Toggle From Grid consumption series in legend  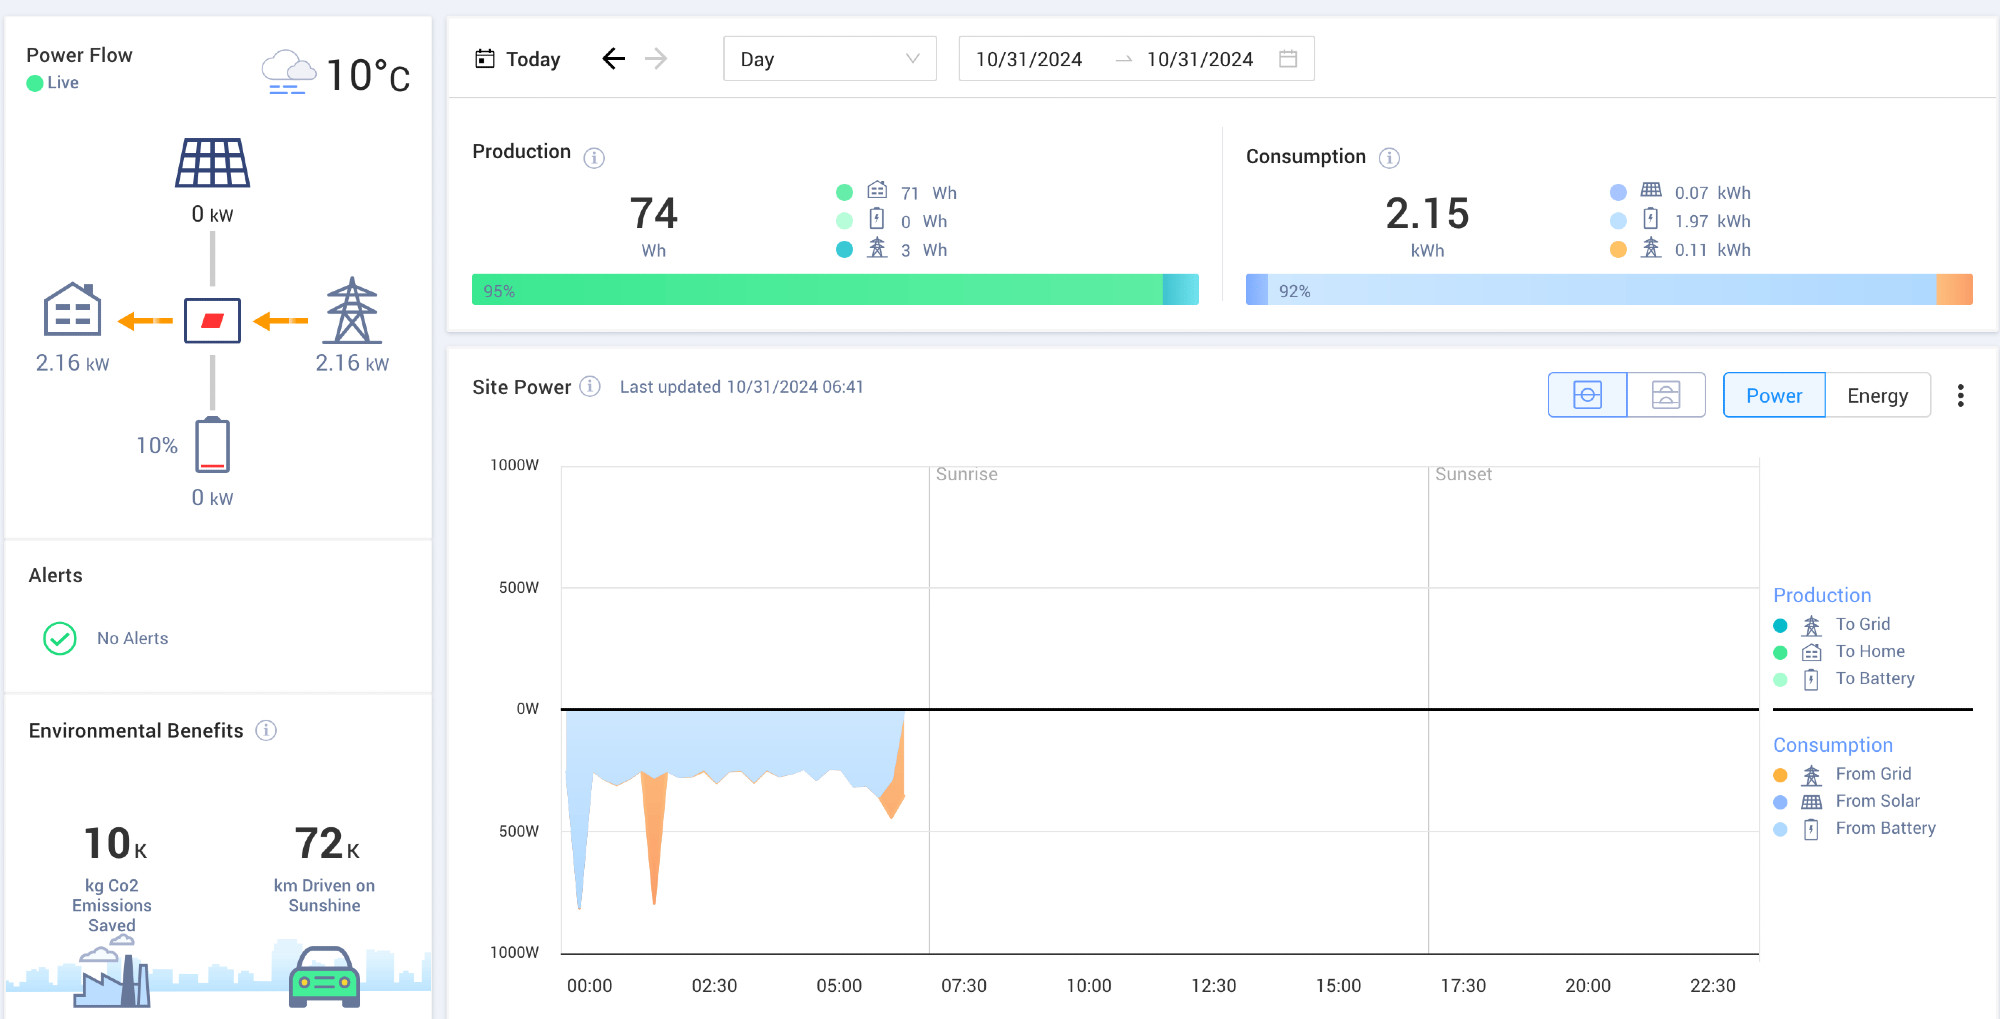(1842, 774)
